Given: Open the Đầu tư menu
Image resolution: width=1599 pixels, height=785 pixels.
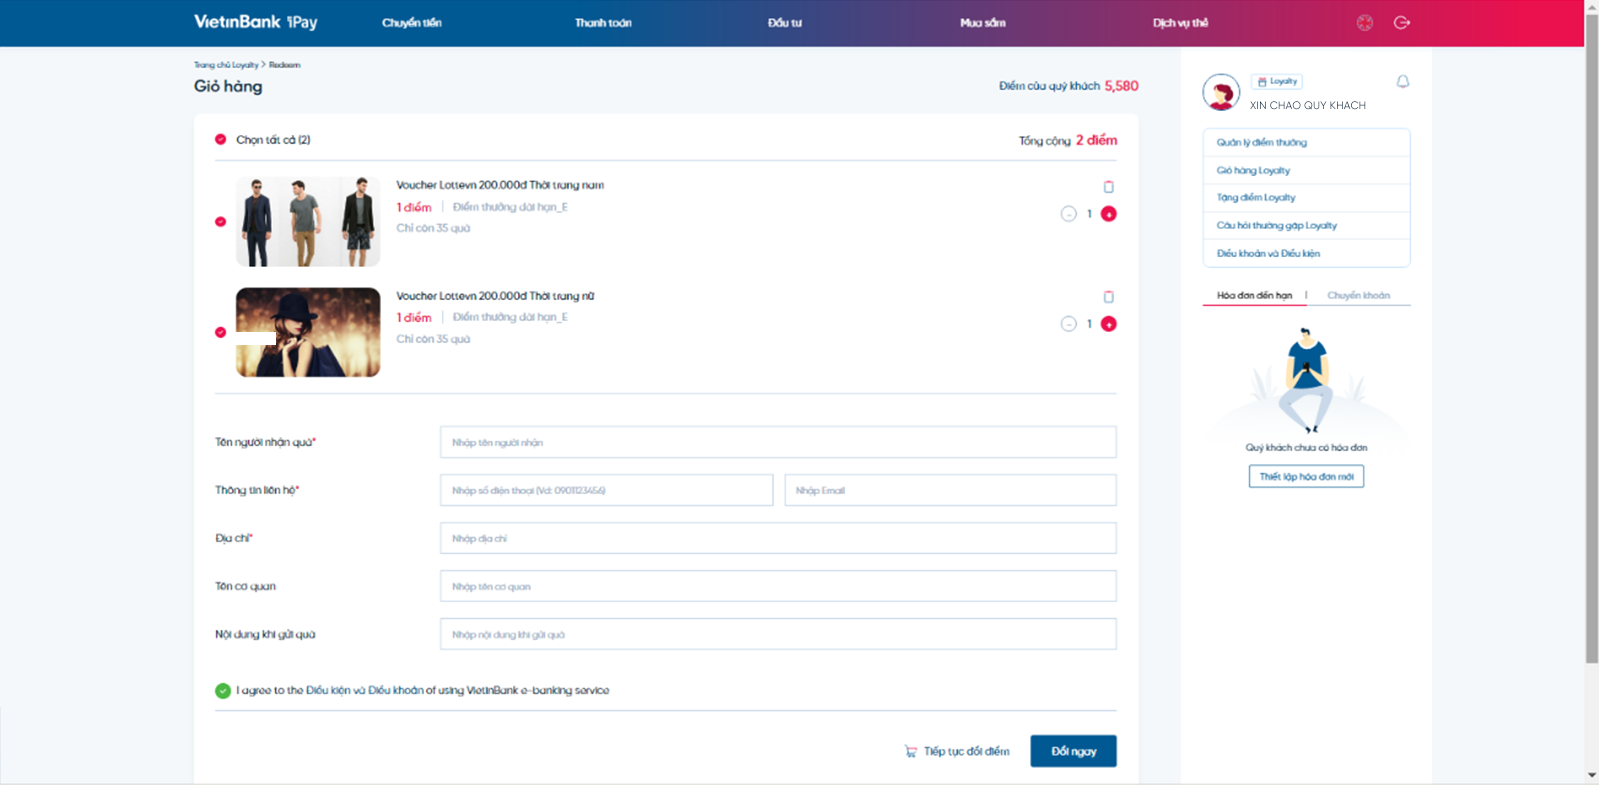Looking at the screenshot, I should tap(785, 23).
